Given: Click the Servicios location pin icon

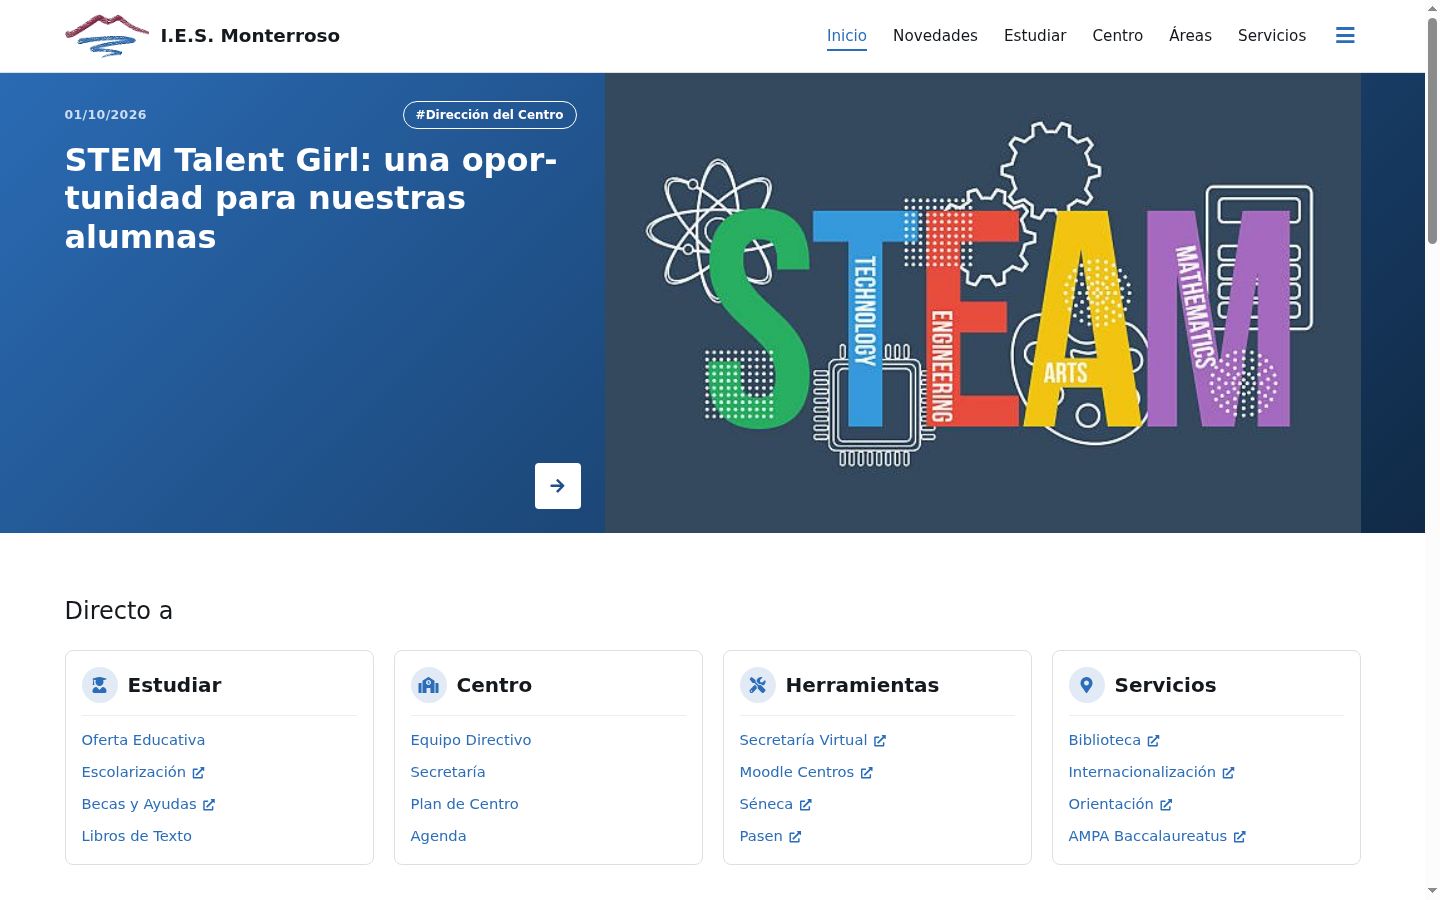Looking at the screenshot, I should click(1087, 685).
